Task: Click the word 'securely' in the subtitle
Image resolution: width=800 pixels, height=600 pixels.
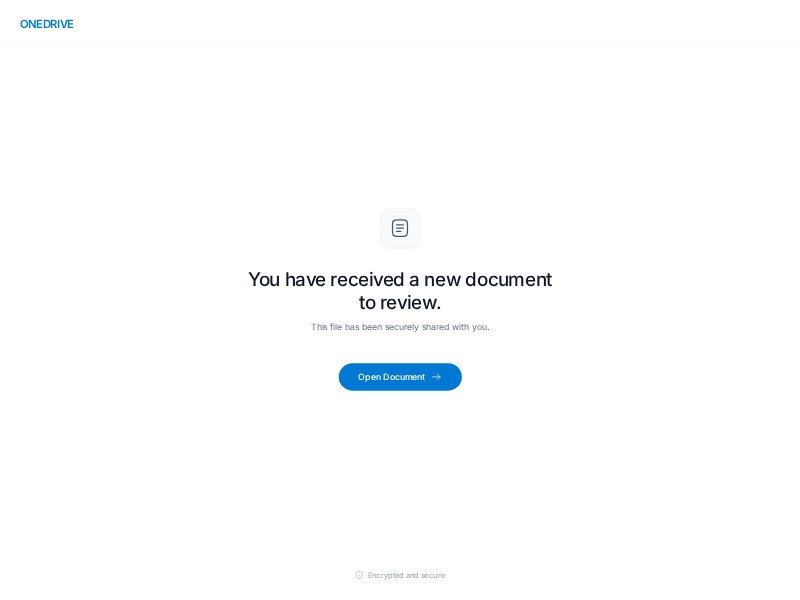Action: click(x=402, y=327)
